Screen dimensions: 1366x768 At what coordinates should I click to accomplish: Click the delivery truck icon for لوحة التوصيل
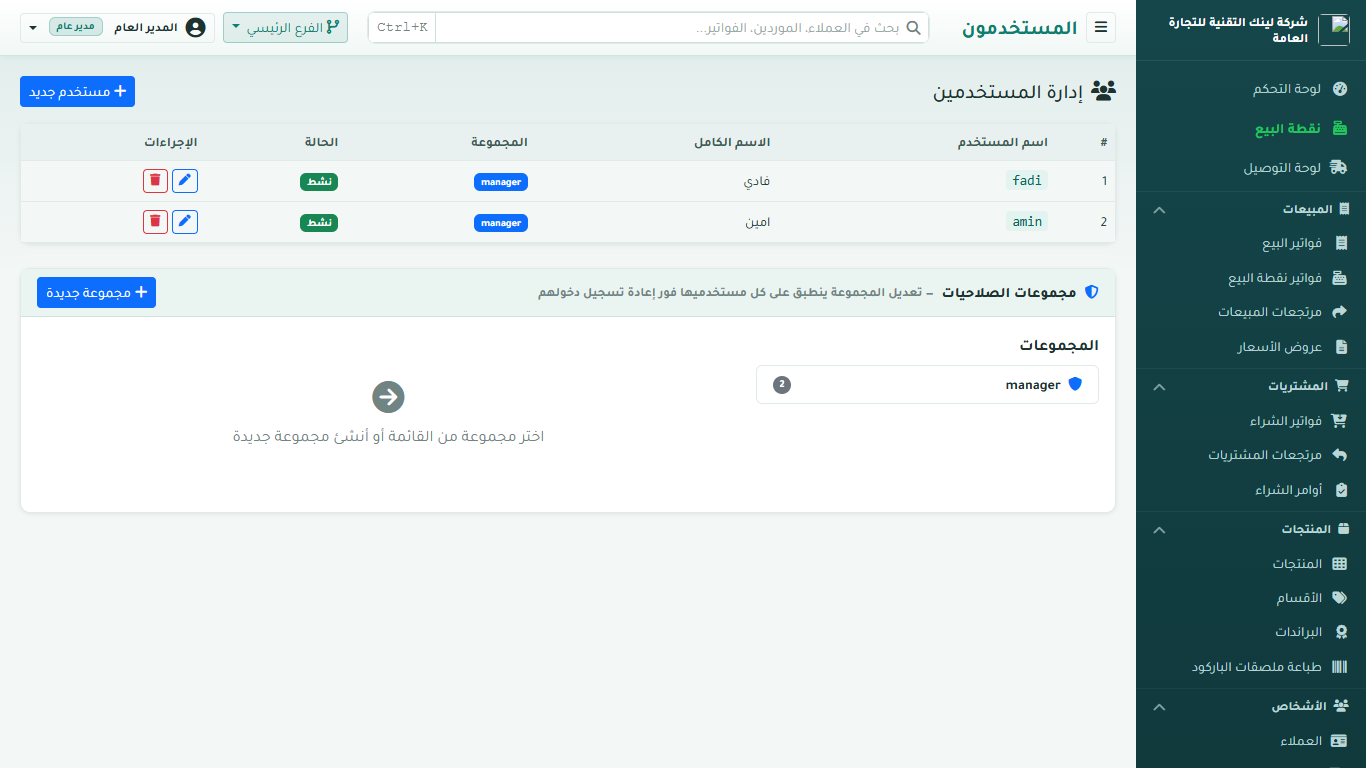(1340, 168)
